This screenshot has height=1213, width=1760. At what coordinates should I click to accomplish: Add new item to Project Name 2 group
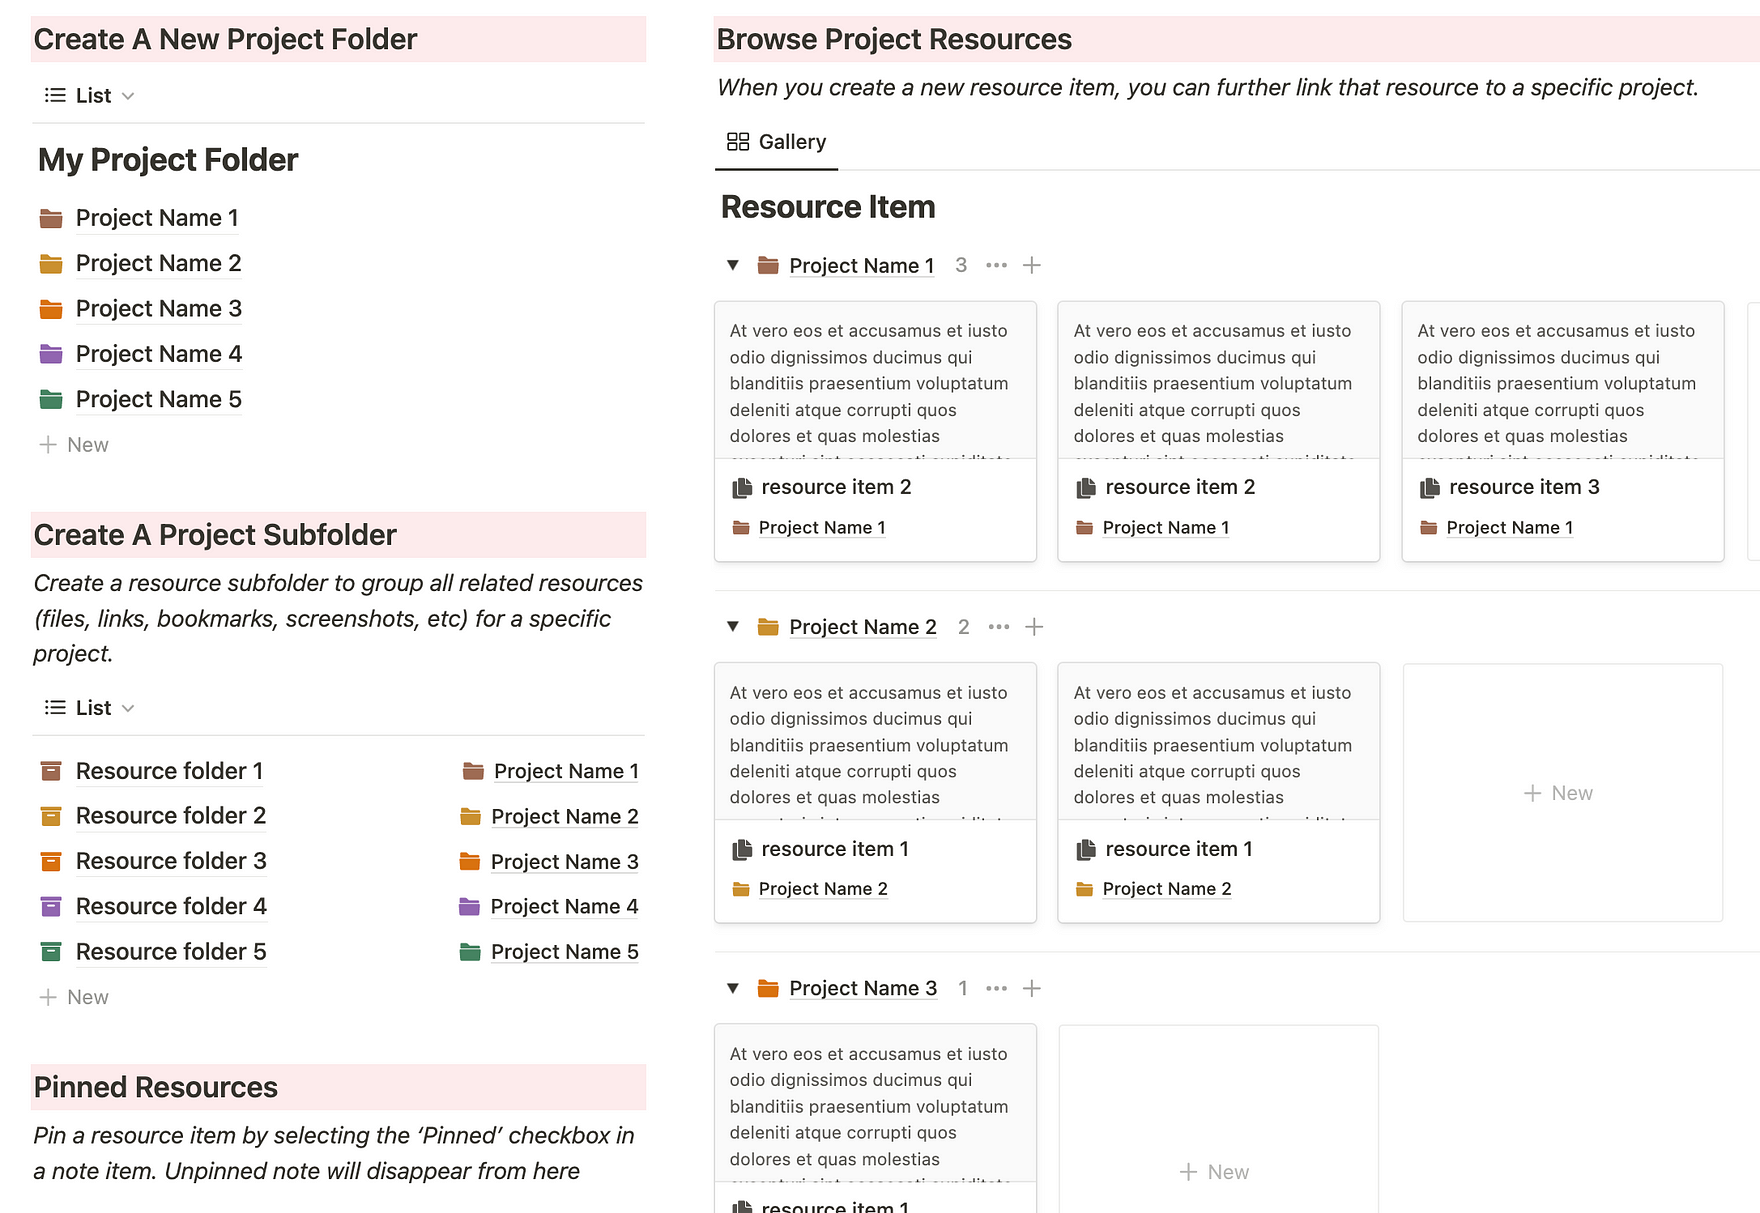[1034, 627]
